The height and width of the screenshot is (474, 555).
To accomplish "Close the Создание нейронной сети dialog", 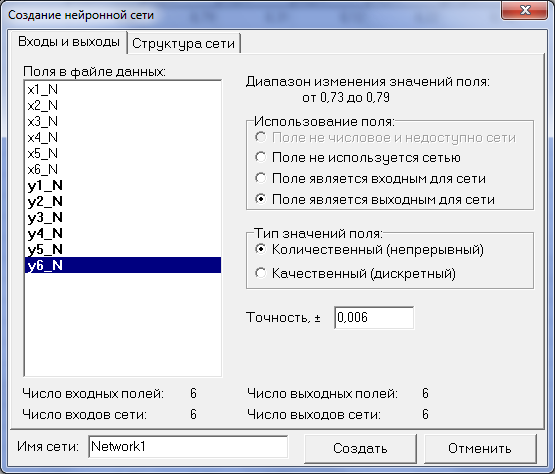I will (x=525, y=11).
